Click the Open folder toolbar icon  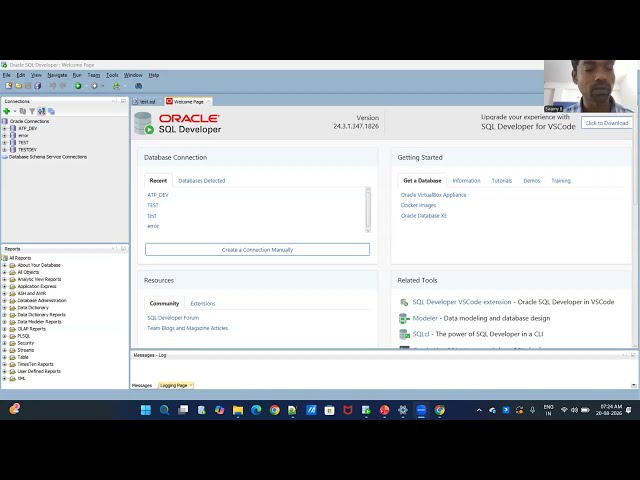[18, 86]
